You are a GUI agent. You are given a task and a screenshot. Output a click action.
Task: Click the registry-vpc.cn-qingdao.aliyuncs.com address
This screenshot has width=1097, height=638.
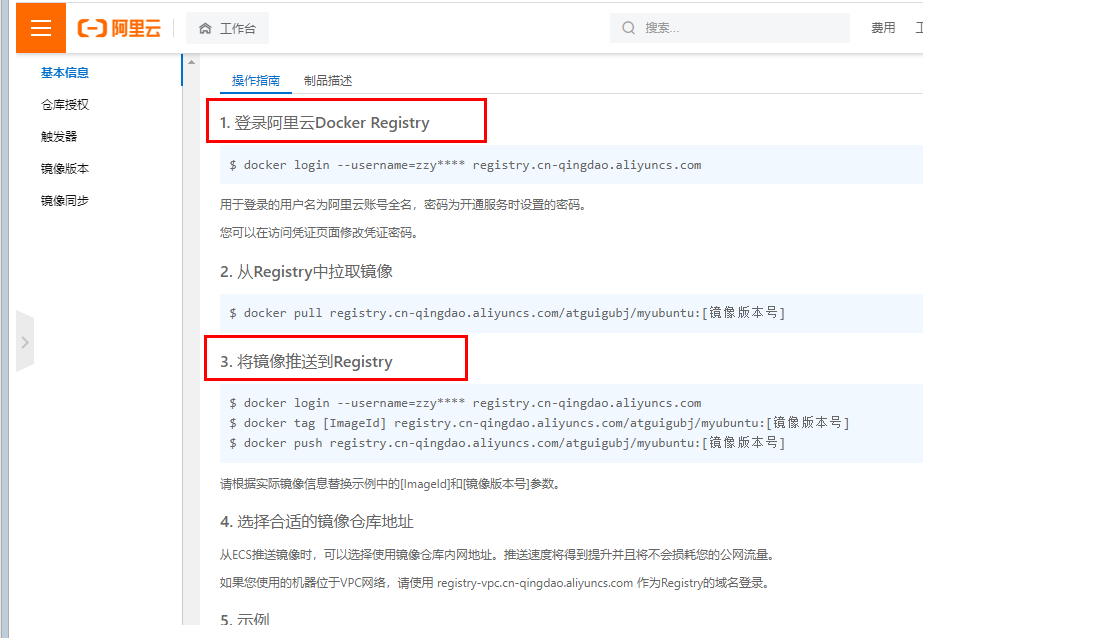point(535,583)
